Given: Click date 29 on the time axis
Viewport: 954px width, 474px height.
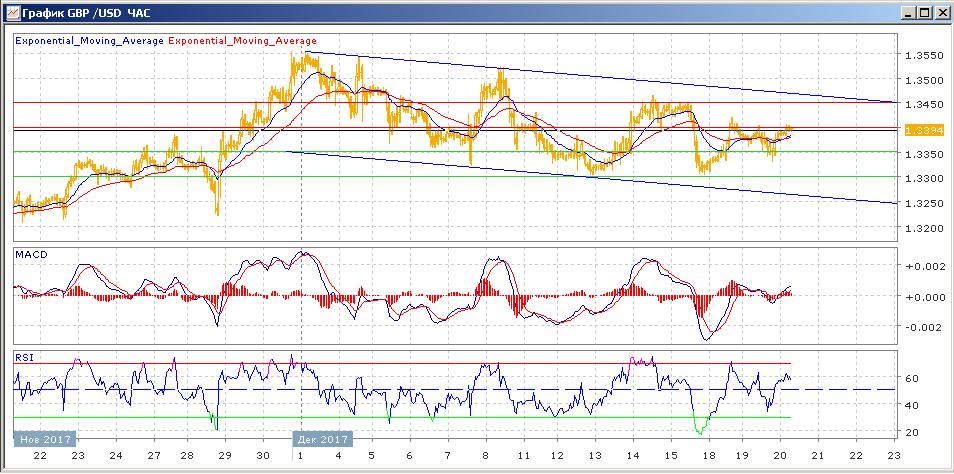Looking at the screenshot, I should (x=225, y=455).
